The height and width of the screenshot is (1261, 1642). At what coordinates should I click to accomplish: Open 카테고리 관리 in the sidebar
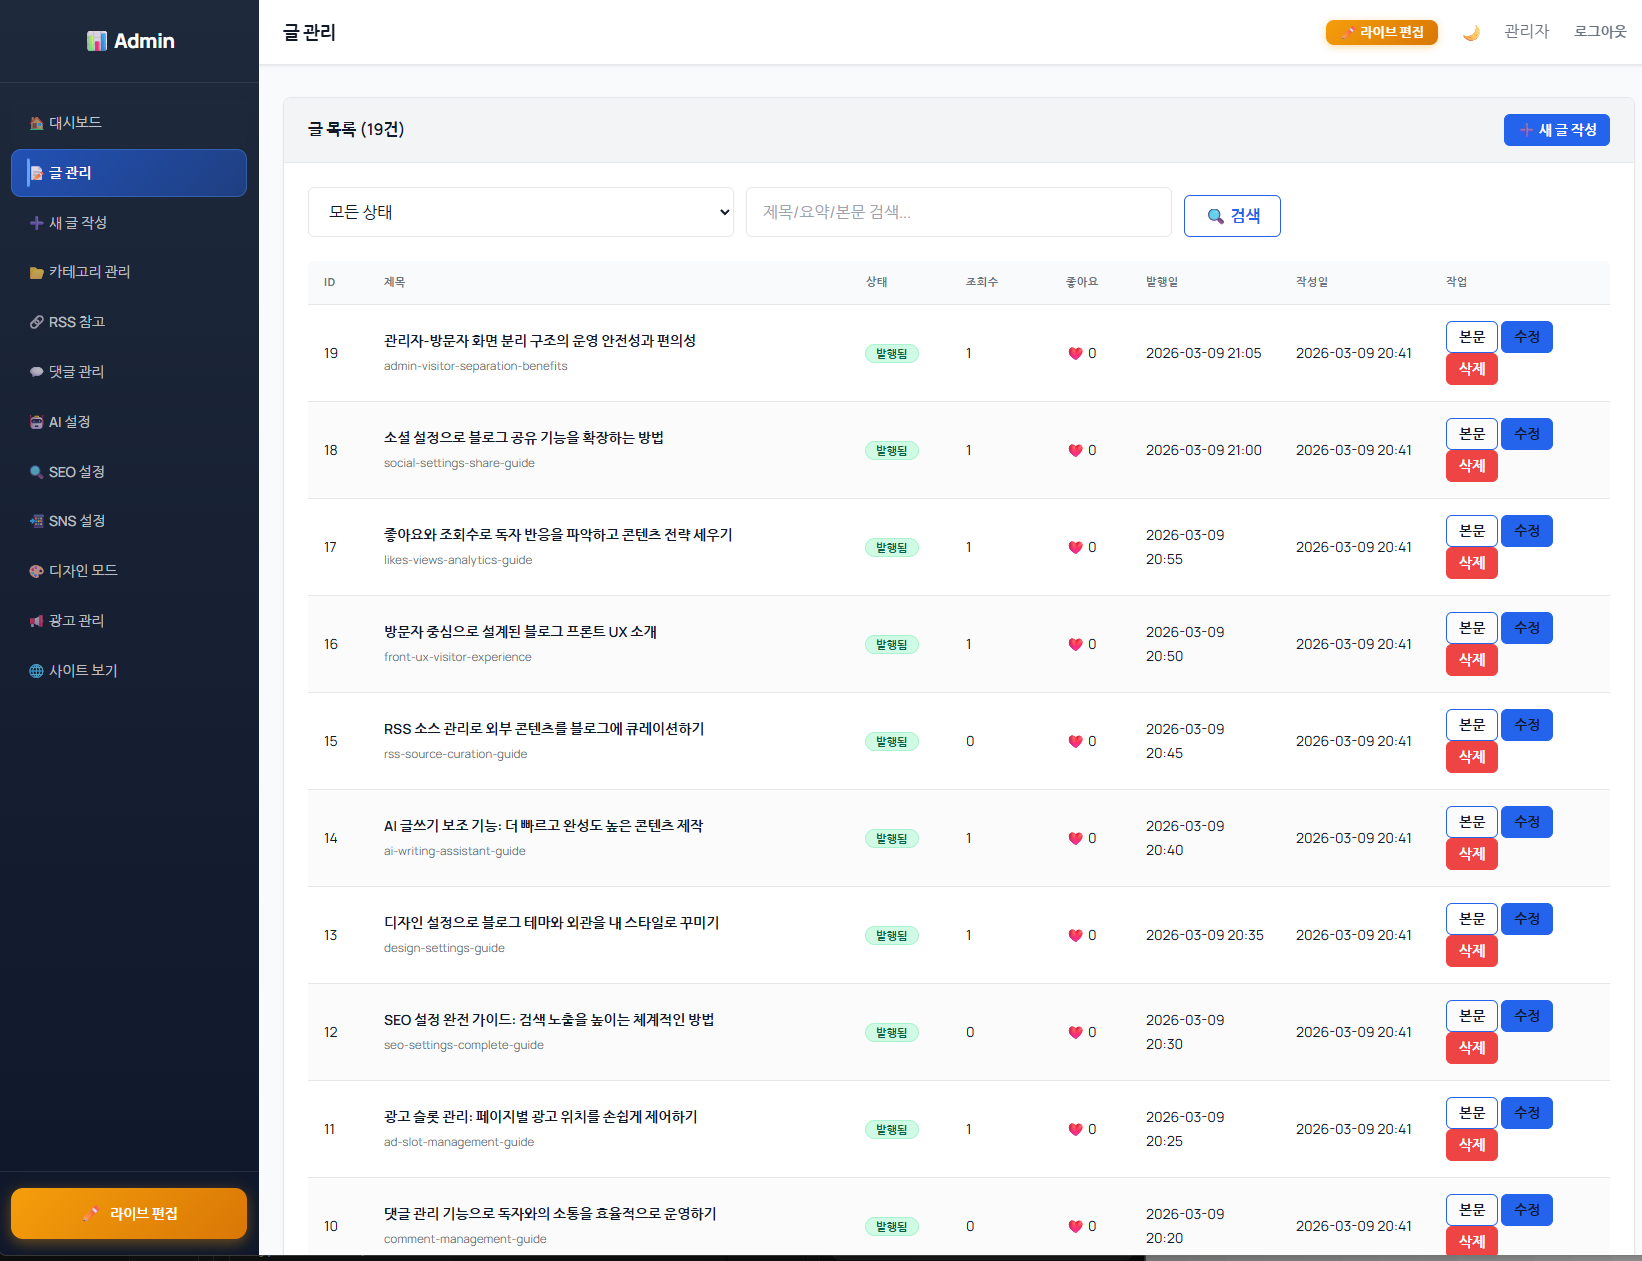pos(89,272)
